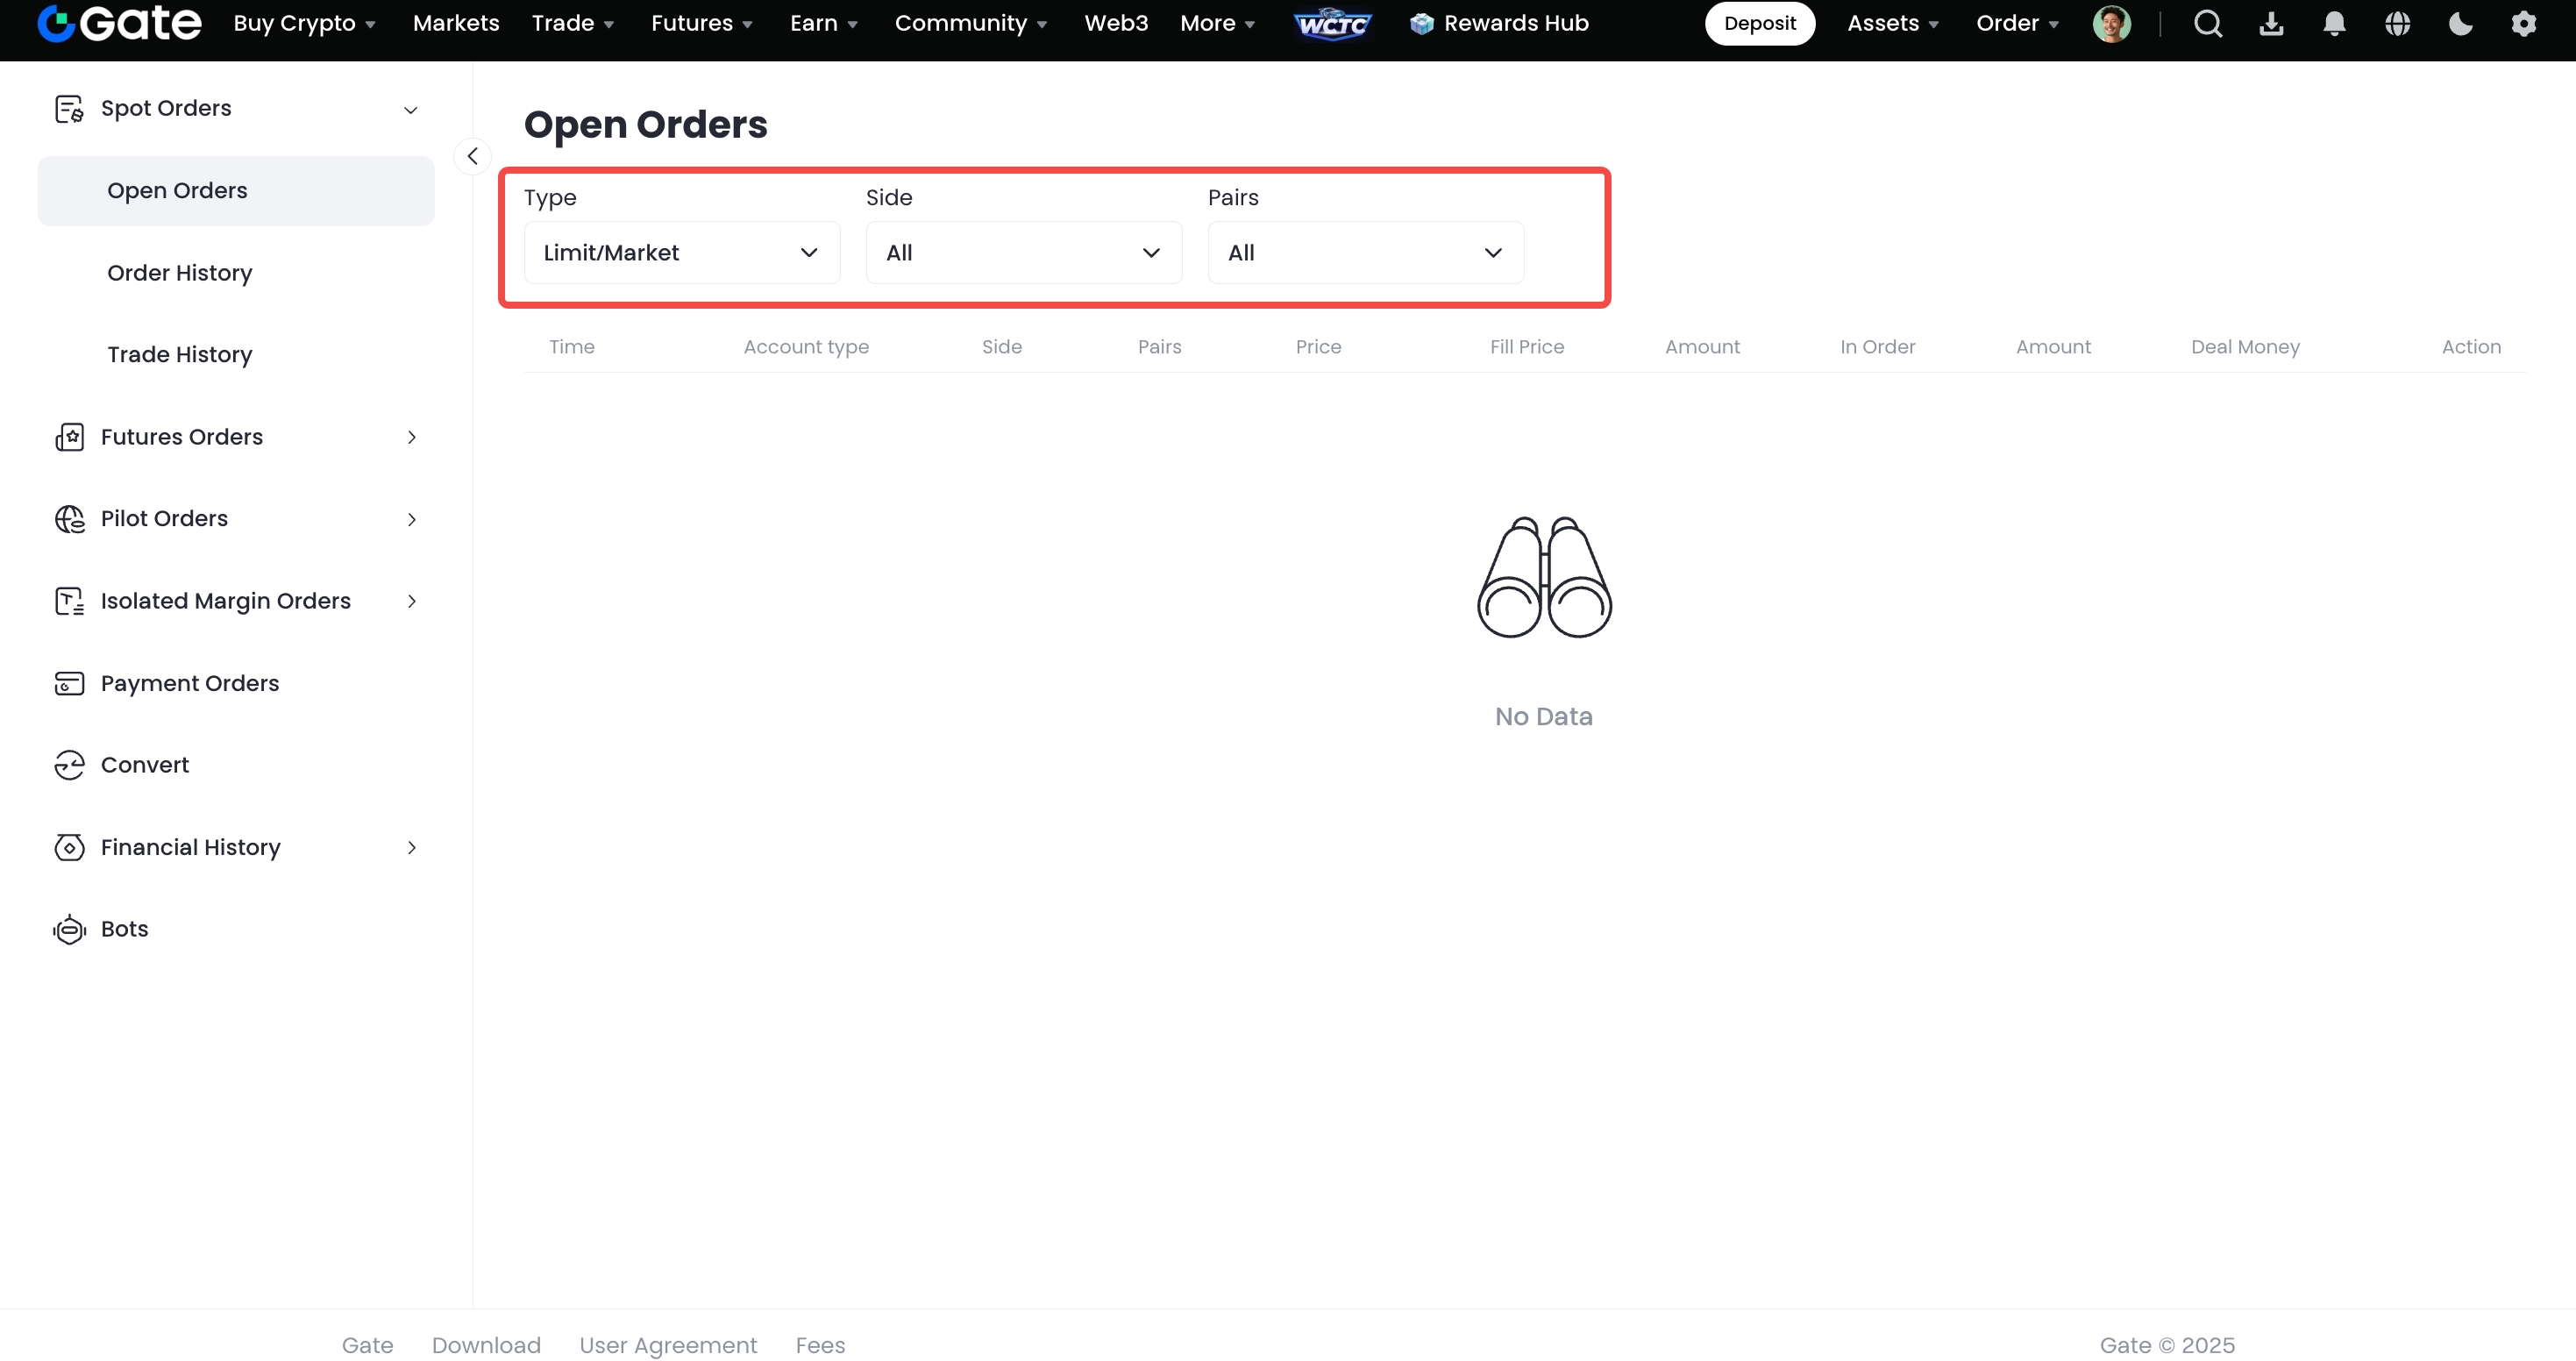Select Order History in sidebar
The width and height of the screenshot is (2576, 1361).
pyautogui.click(x=180, y=273)
